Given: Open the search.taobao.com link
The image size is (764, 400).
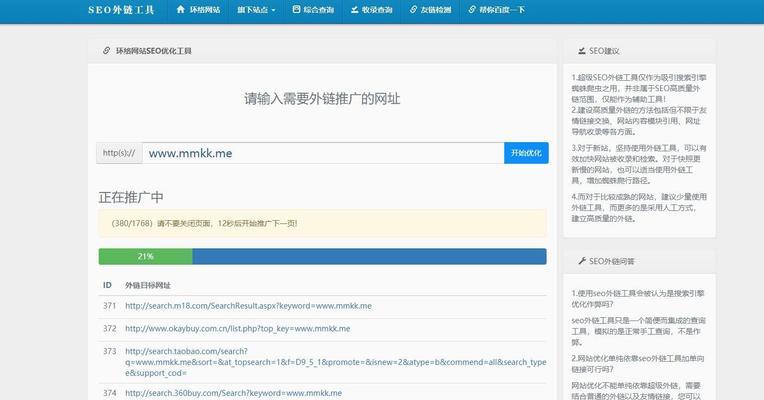Looking at the screenshot, I should [336, 362].
